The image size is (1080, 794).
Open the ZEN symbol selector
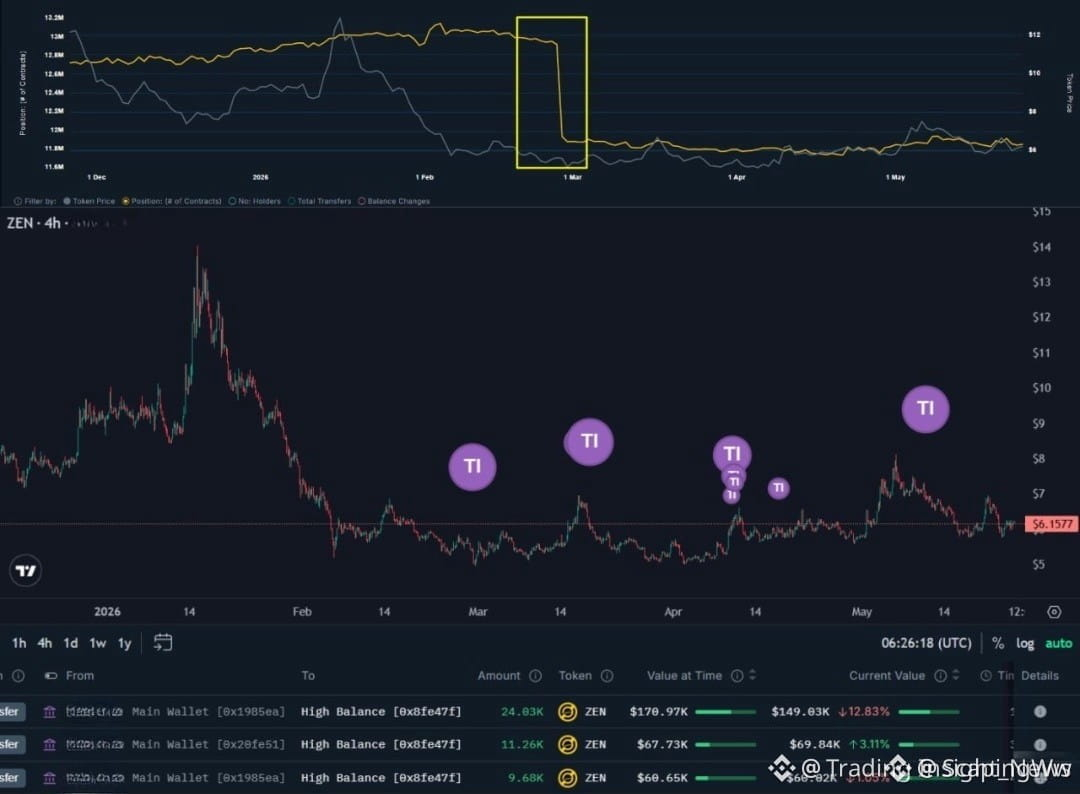click(20, 223)
